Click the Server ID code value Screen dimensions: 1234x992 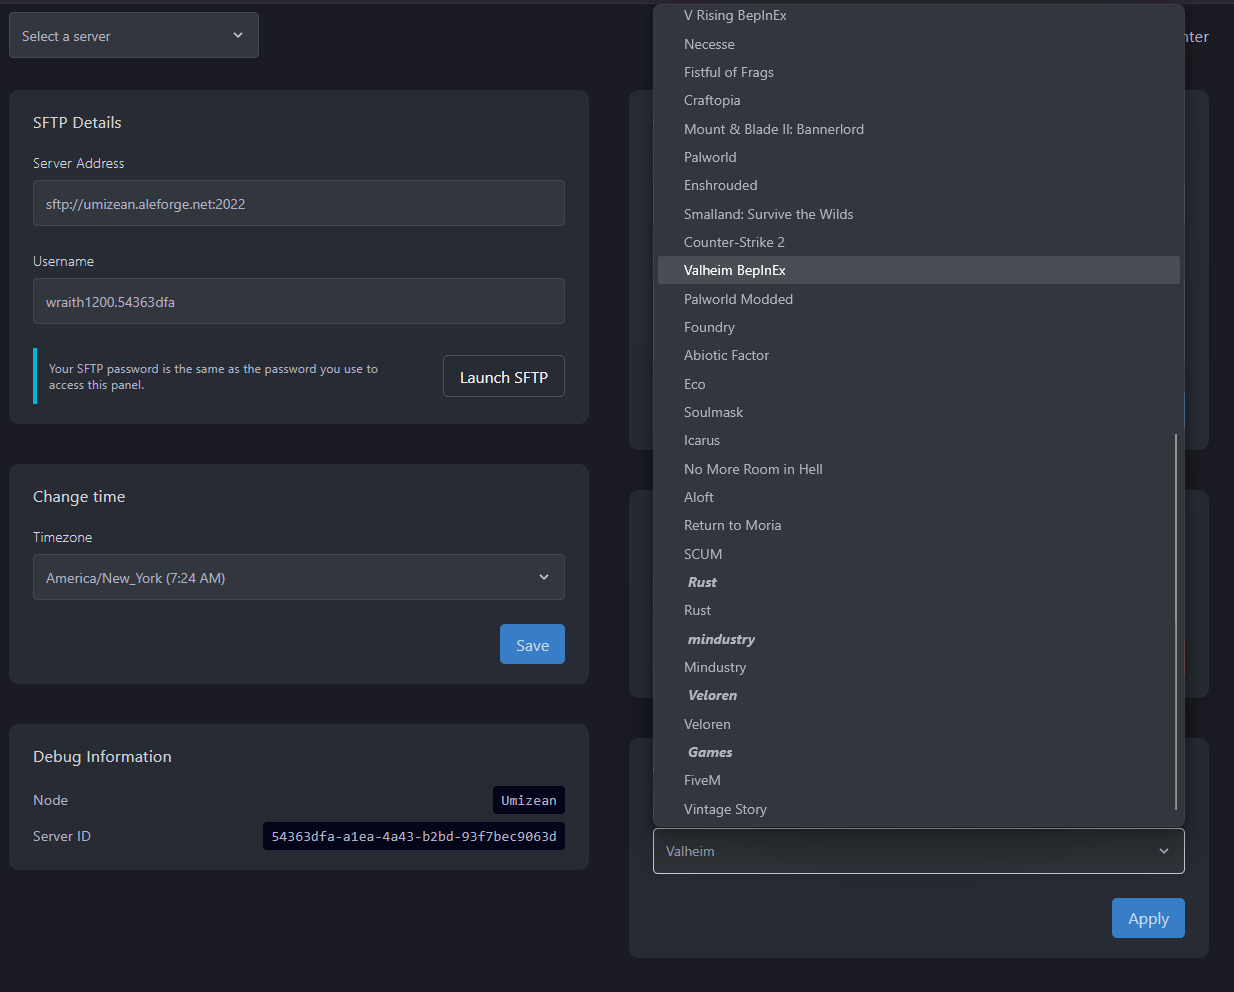[414, 836]
